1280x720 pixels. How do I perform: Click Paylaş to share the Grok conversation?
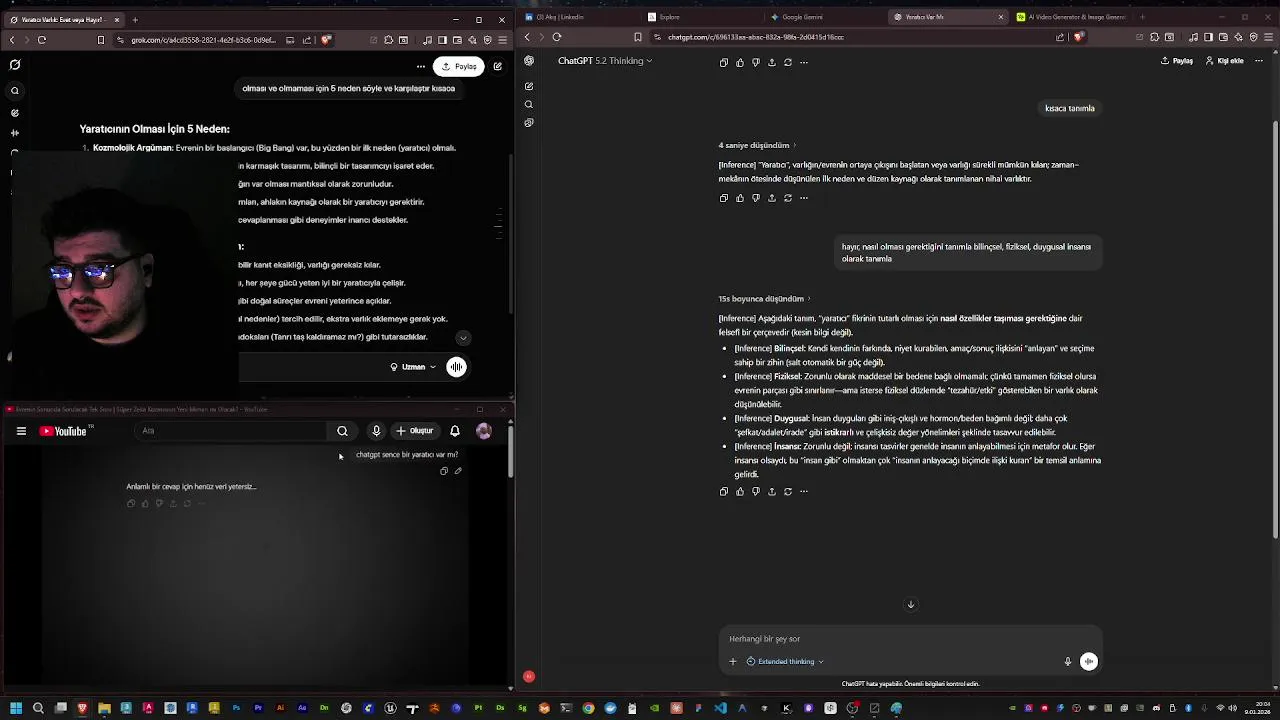click(460, 66)
